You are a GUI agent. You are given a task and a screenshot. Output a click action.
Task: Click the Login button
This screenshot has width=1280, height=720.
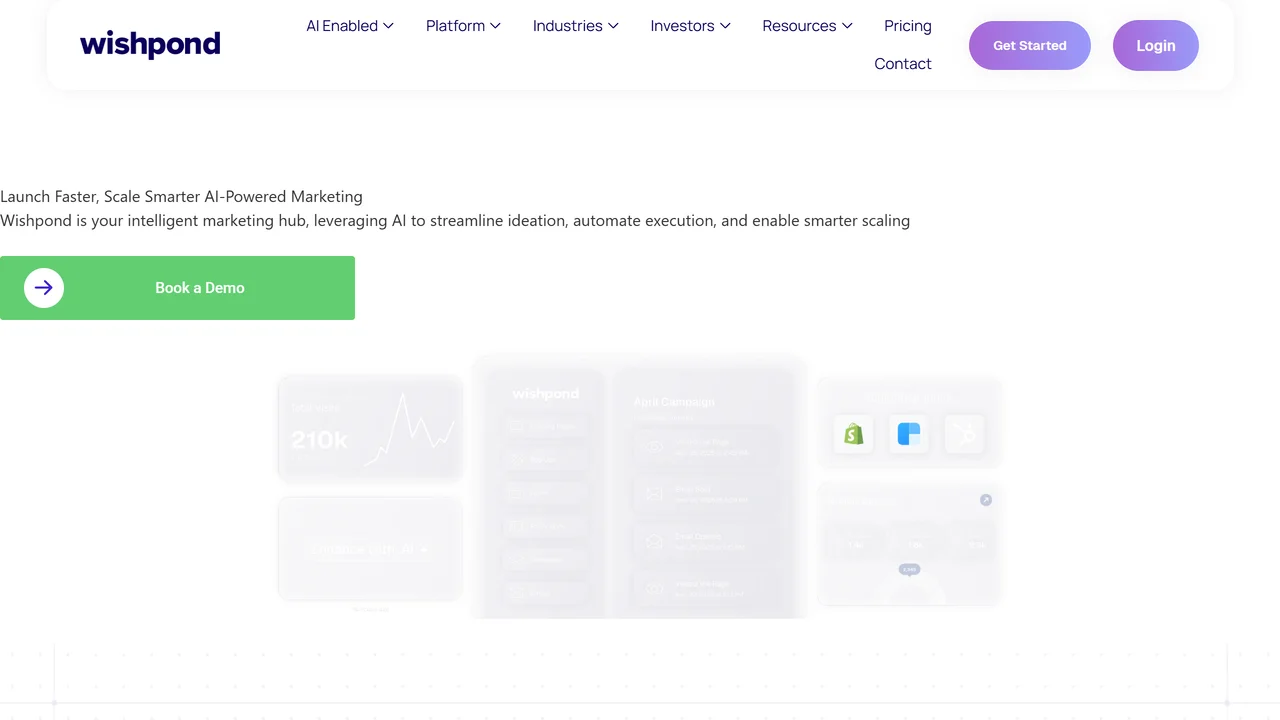(1156, 46)
